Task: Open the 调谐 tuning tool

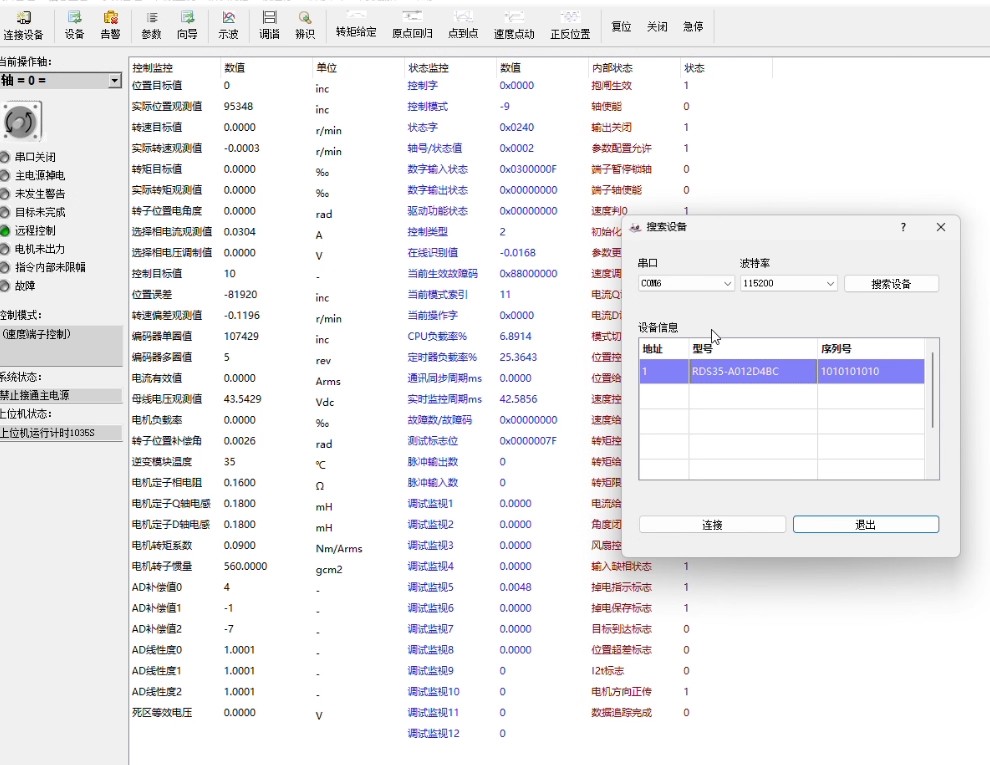Action: click(270, 26)
